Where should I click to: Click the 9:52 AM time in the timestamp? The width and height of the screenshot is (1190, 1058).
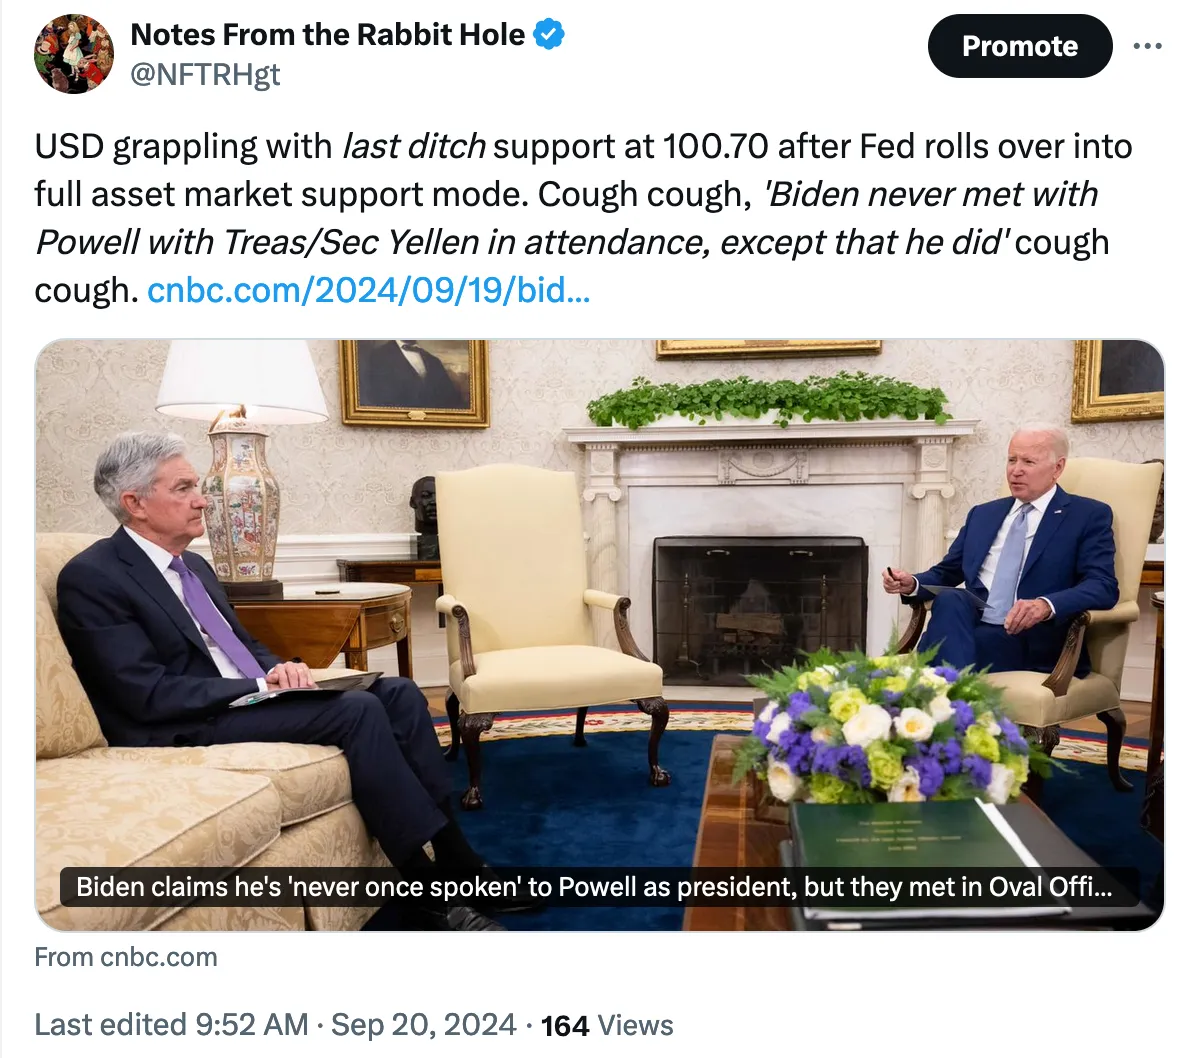252,1025
